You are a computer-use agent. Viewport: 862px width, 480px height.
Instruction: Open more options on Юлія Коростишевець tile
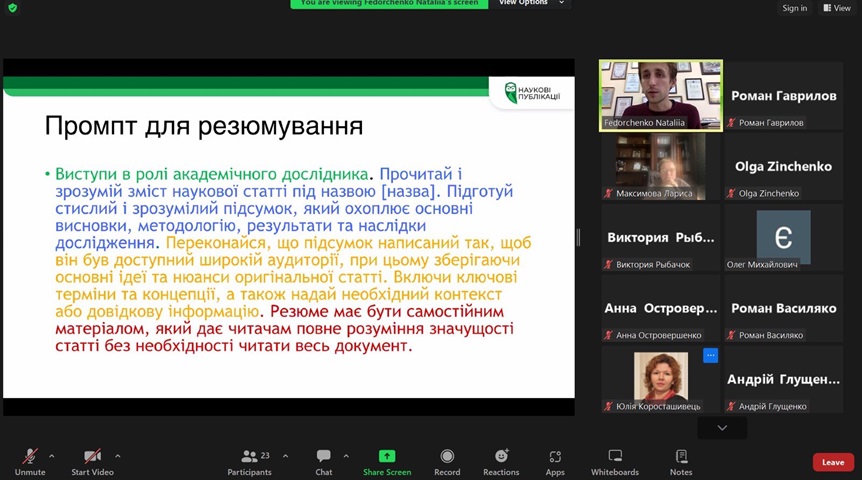[x=710, y=355]
